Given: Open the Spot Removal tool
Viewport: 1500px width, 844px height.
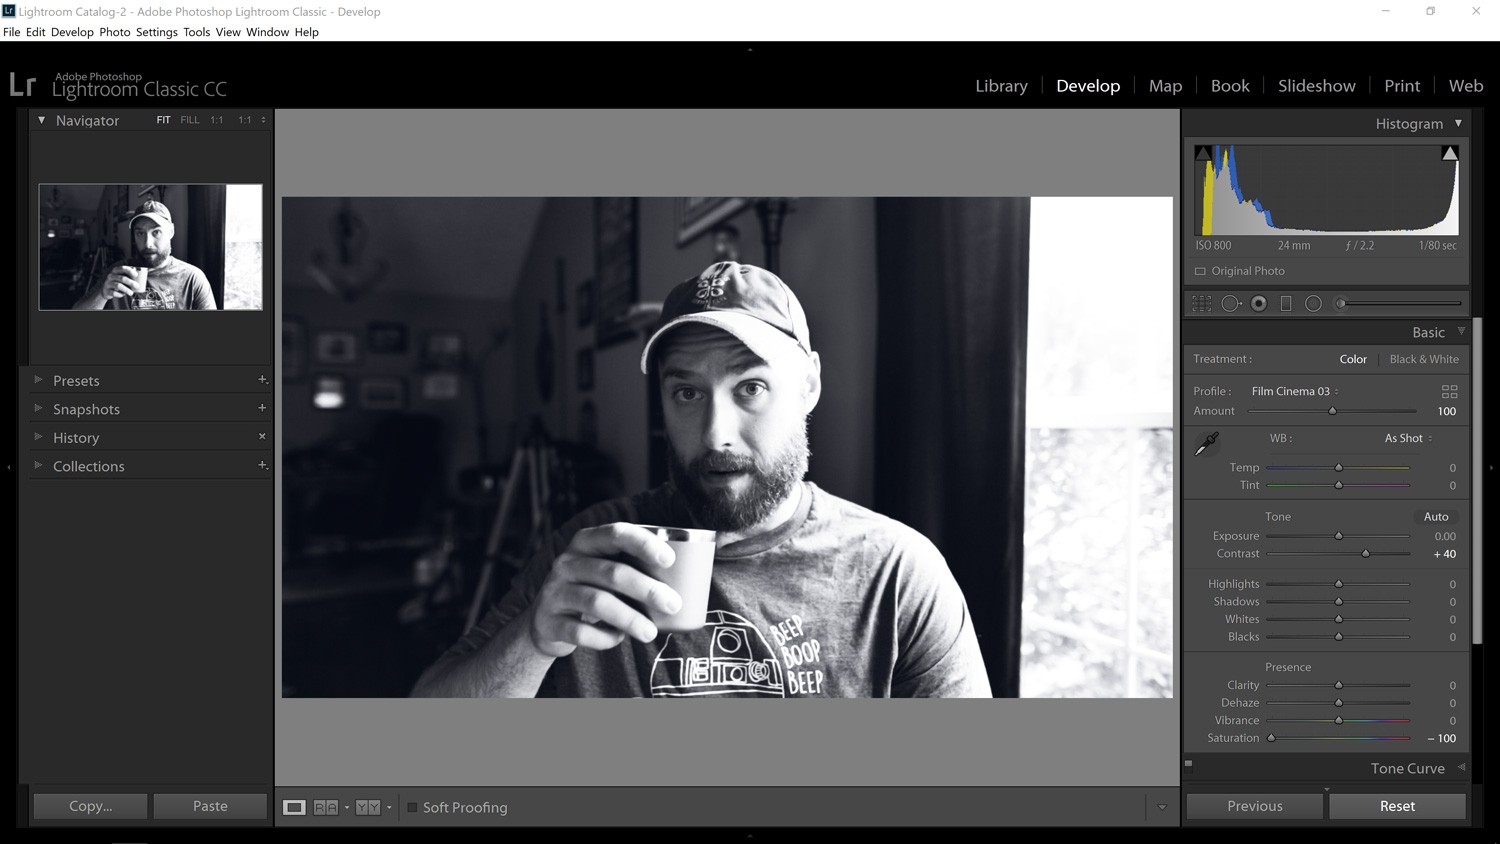Looking at the screenshot, I should coord(1231,303).
